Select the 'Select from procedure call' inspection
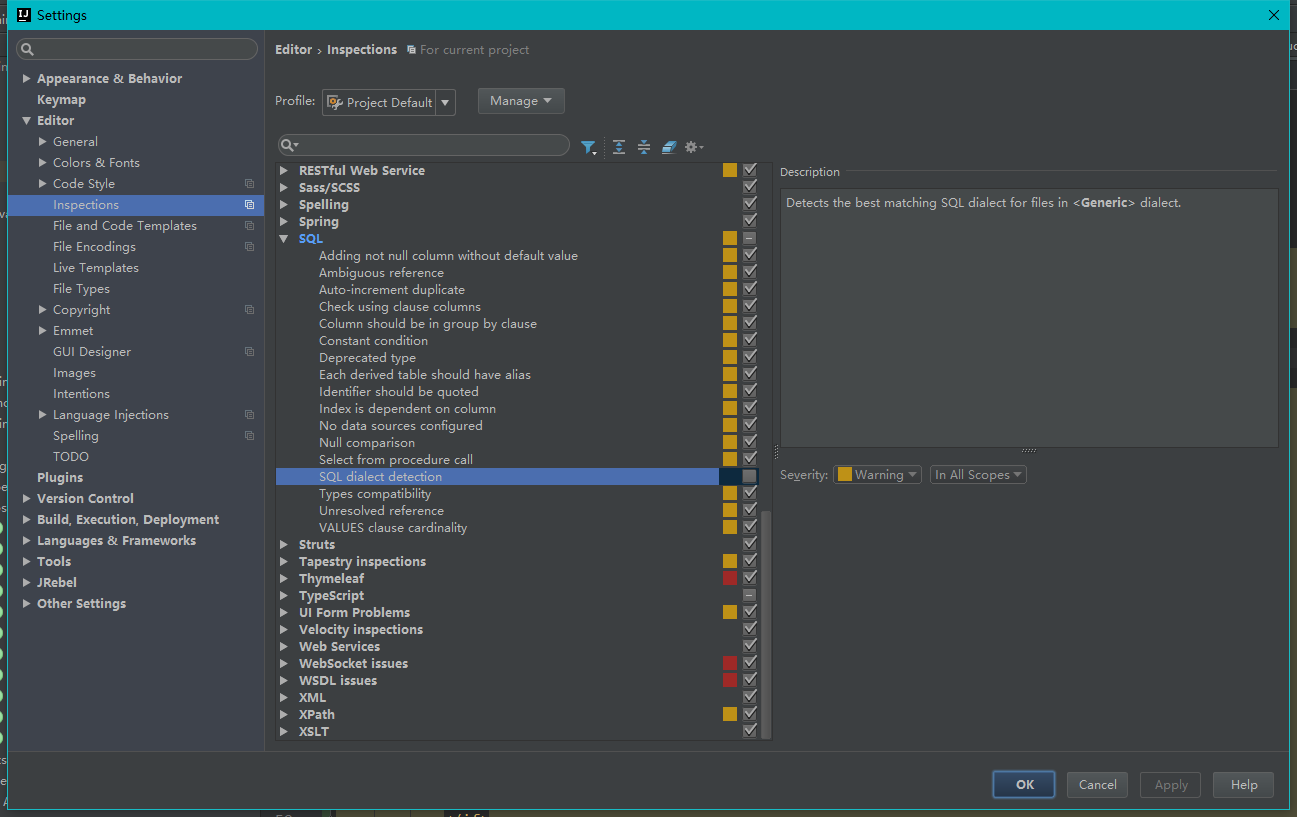The height and width of the screenshot is (817, 1297). click(396, 460)
